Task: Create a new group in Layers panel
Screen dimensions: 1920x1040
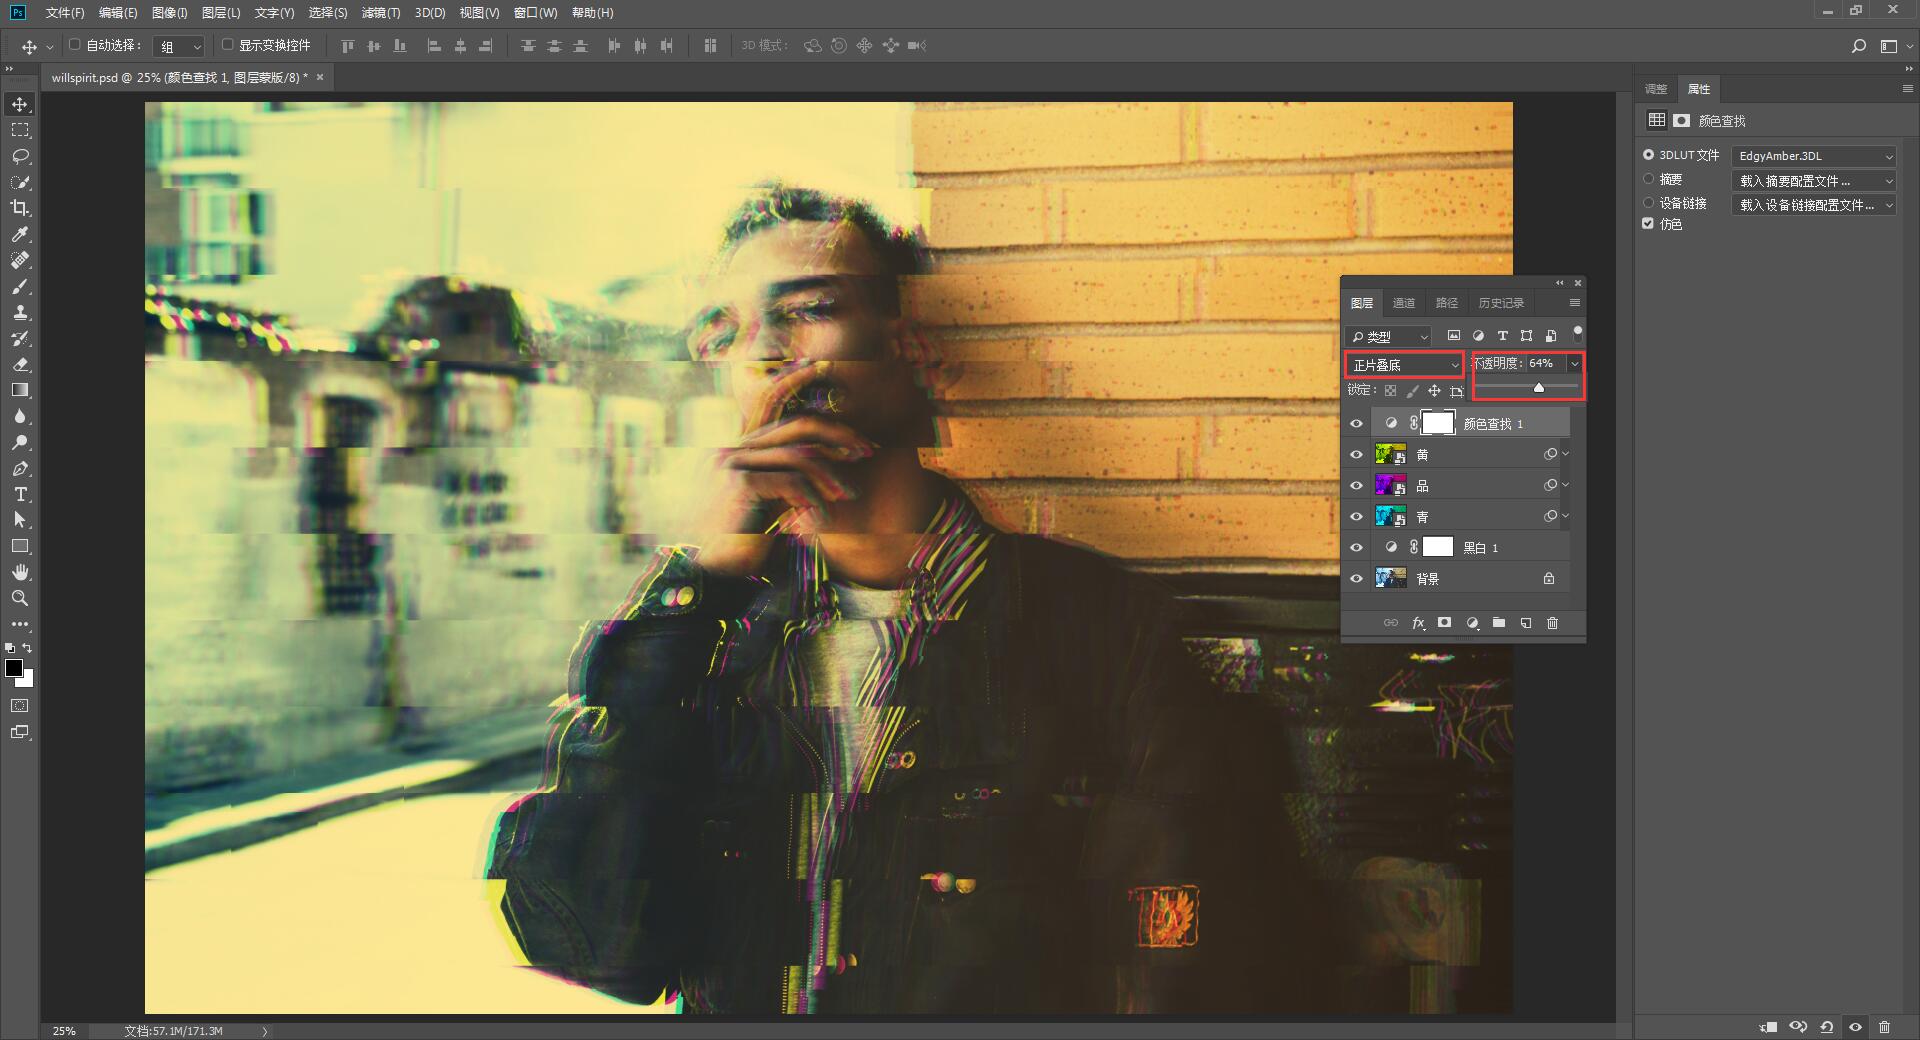Action: (x=1499, y=623)
